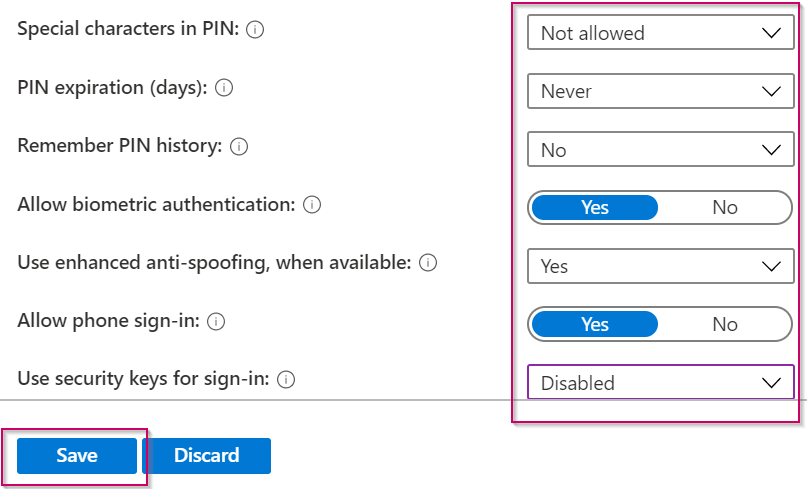This screenshot has width=807, height=489.
Task: Expand the PIN expiration dropdown showing Never
Action: pos(661,91)
